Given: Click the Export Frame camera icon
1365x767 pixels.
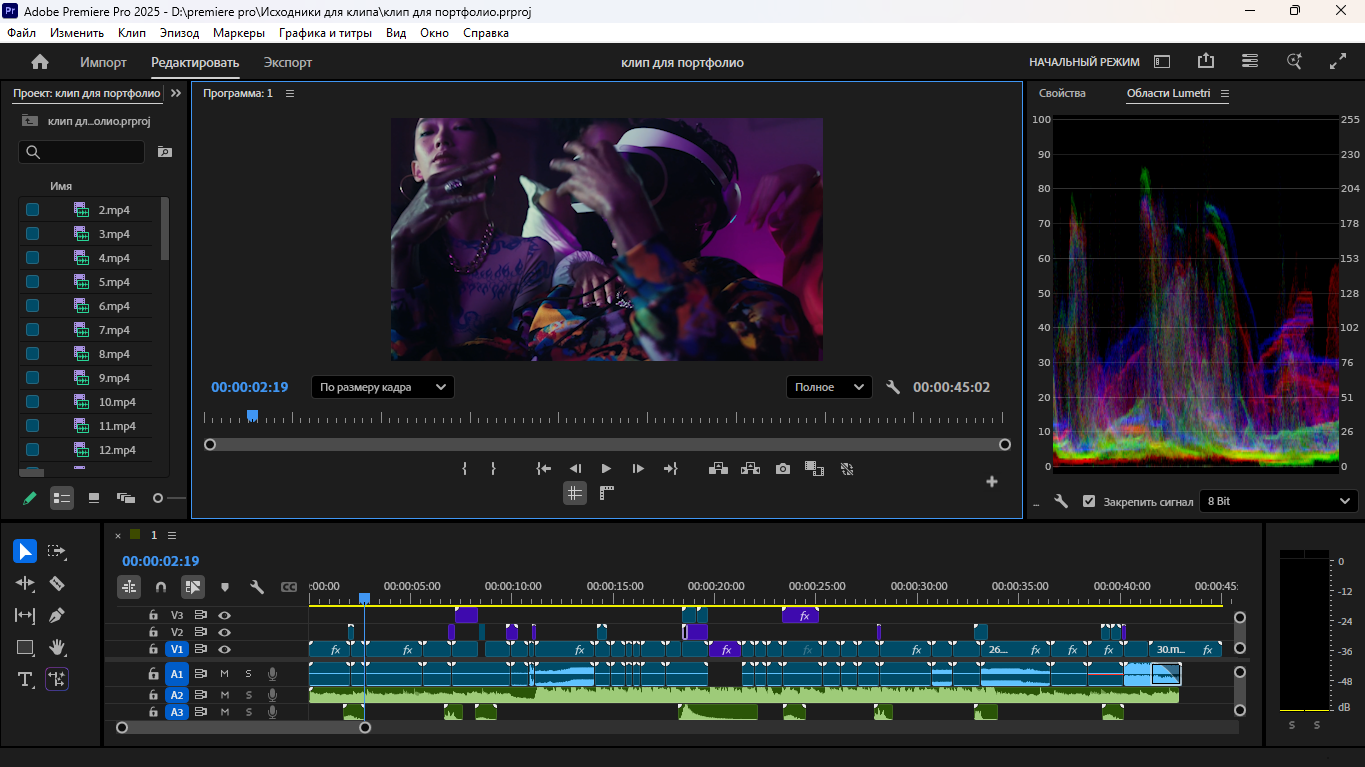Looking at the screenshot, I should 783,468.
